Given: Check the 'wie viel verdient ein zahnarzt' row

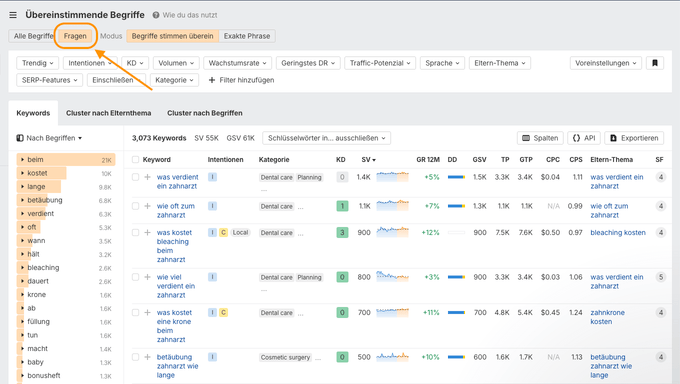Looking at the screenshot, I should click(135, 277).
